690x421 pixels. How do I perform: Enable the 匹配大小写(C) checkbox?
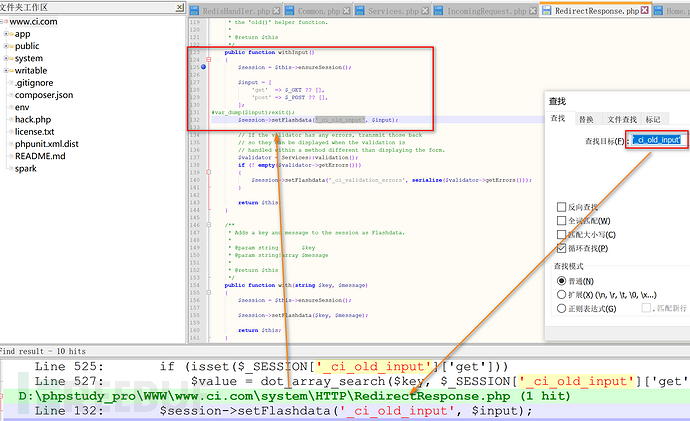(561, 234)
